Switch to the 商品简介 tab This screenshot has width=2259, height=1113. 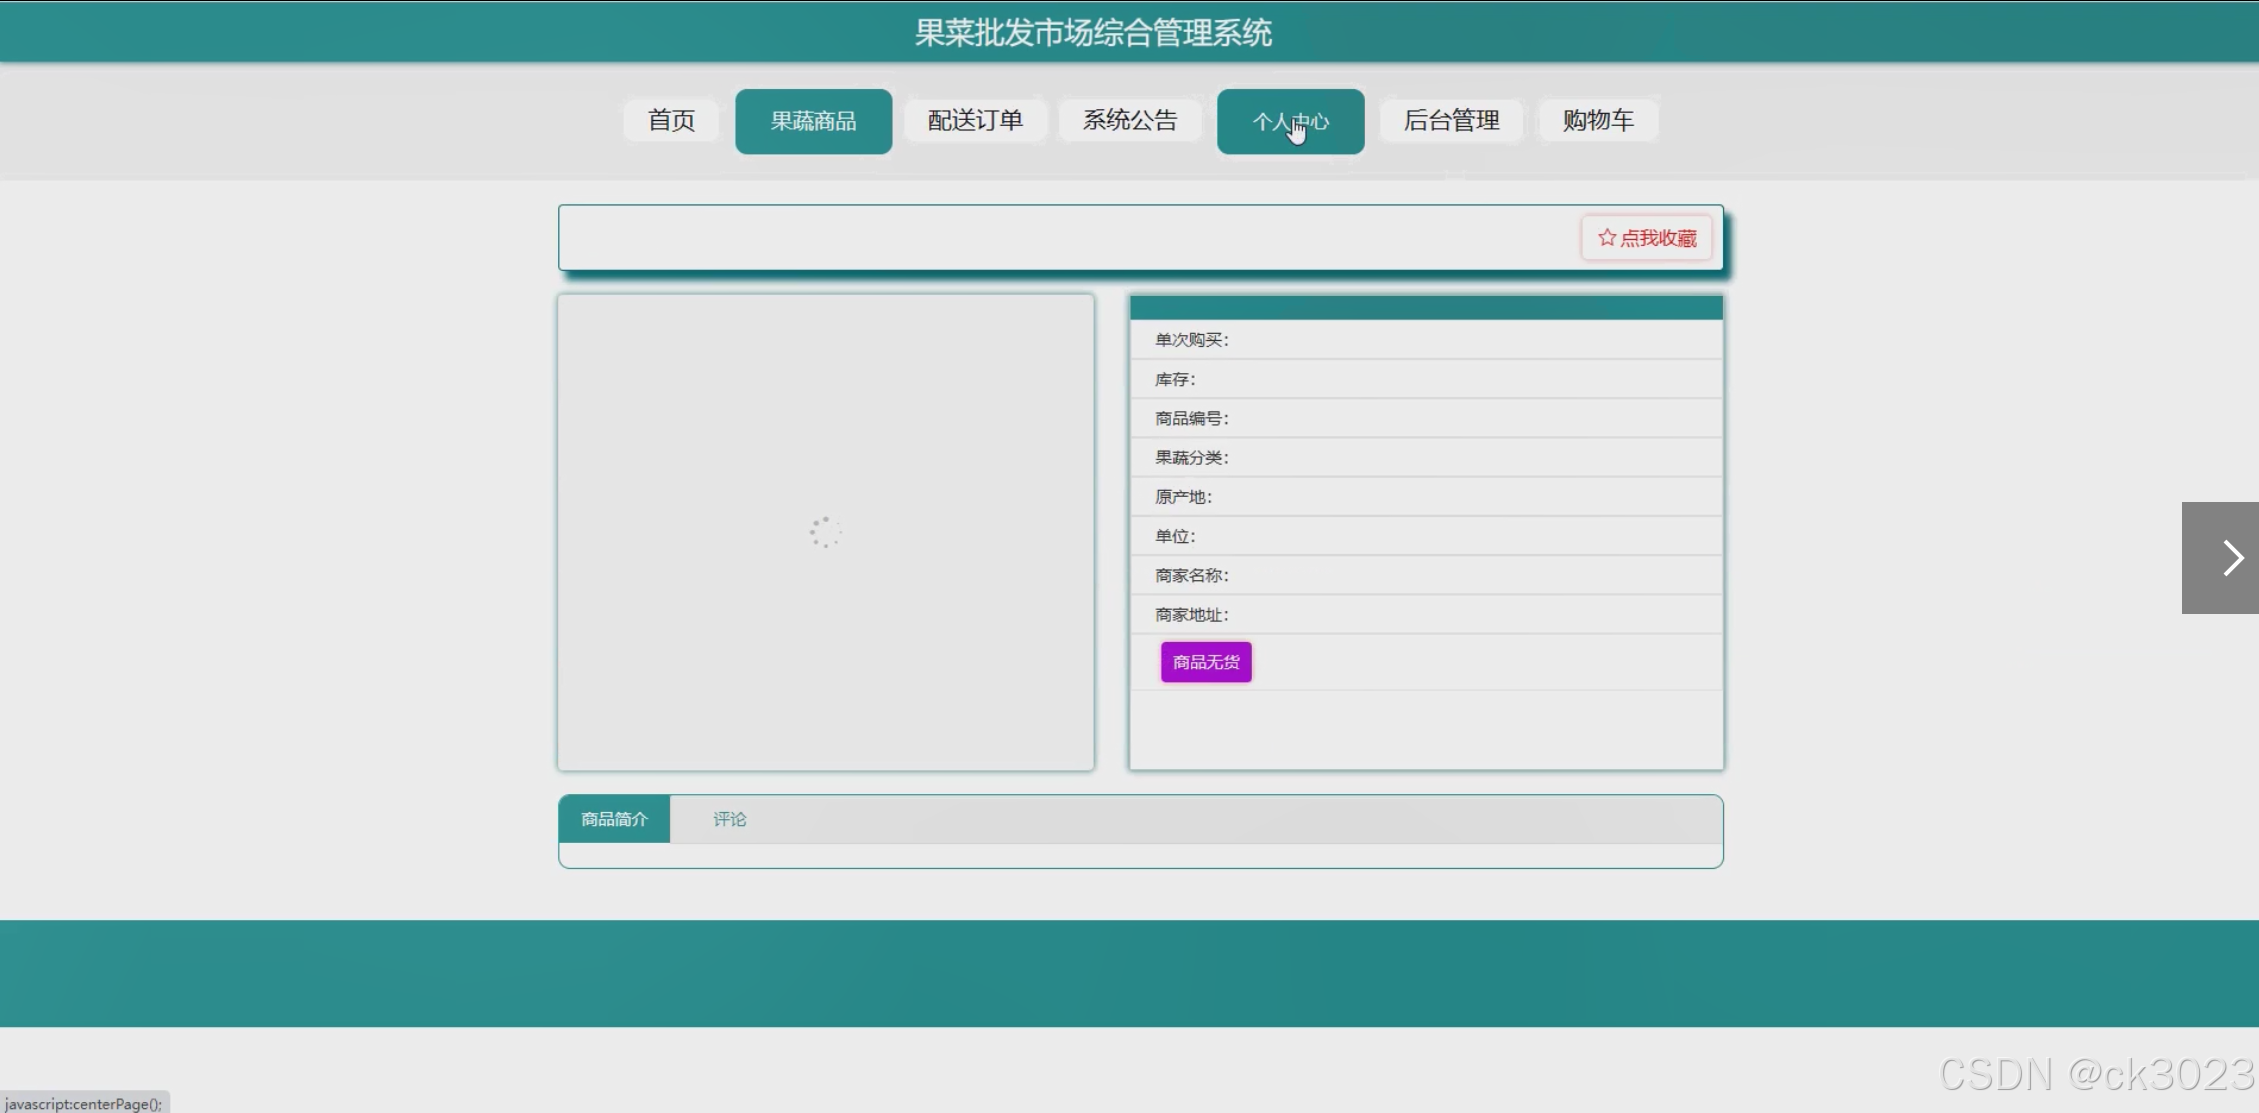pyautogui.click(x=614, y=819)
